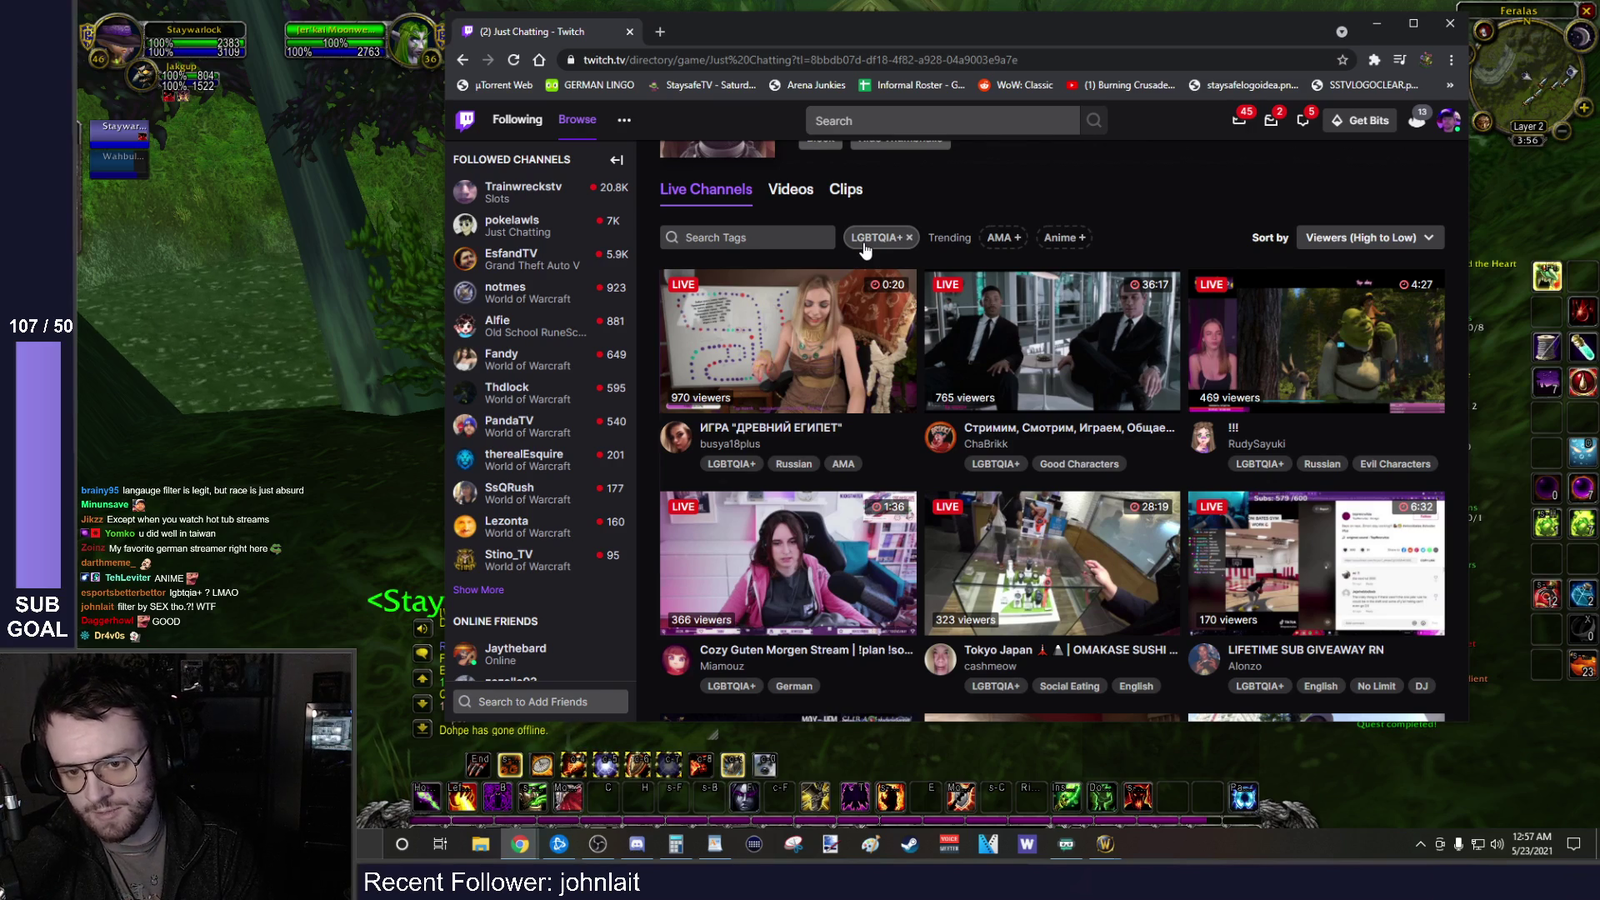The image size is (1600, 900).
Task: Open Chrome three-dot menu
Action: [x=1451, y=60]
